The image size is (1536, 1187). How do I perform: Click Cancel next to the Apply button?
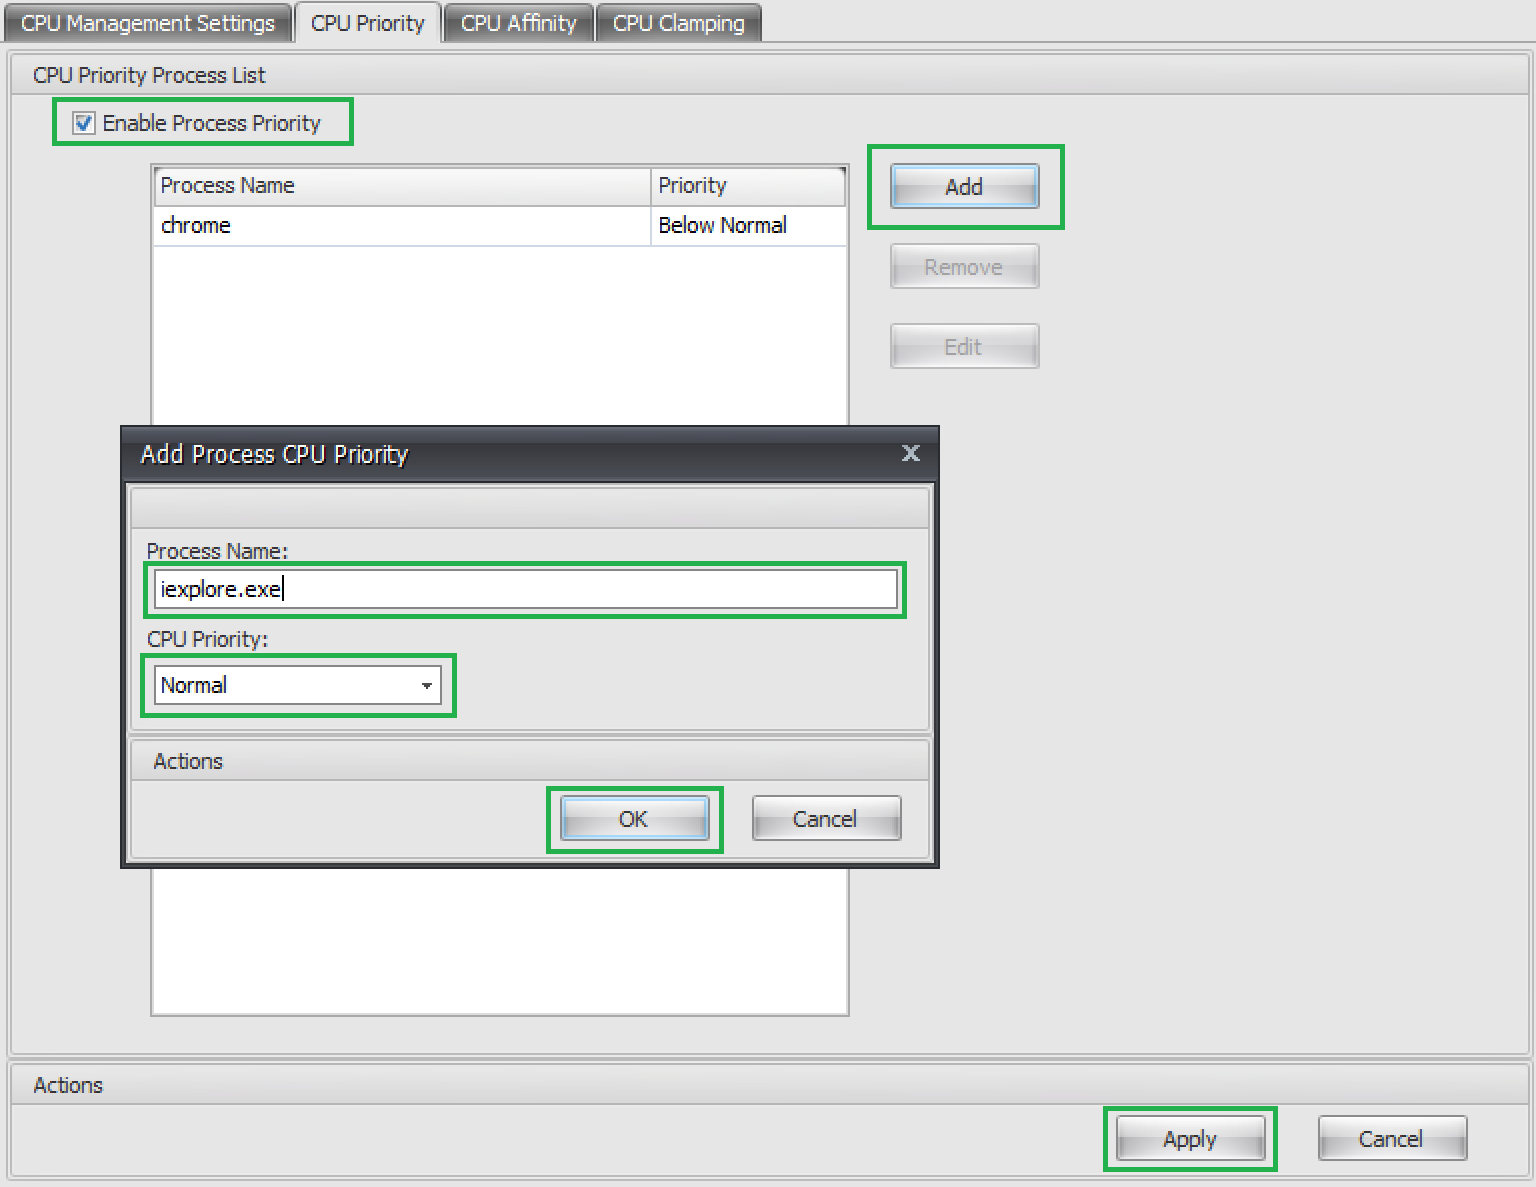point(1391,1139)
